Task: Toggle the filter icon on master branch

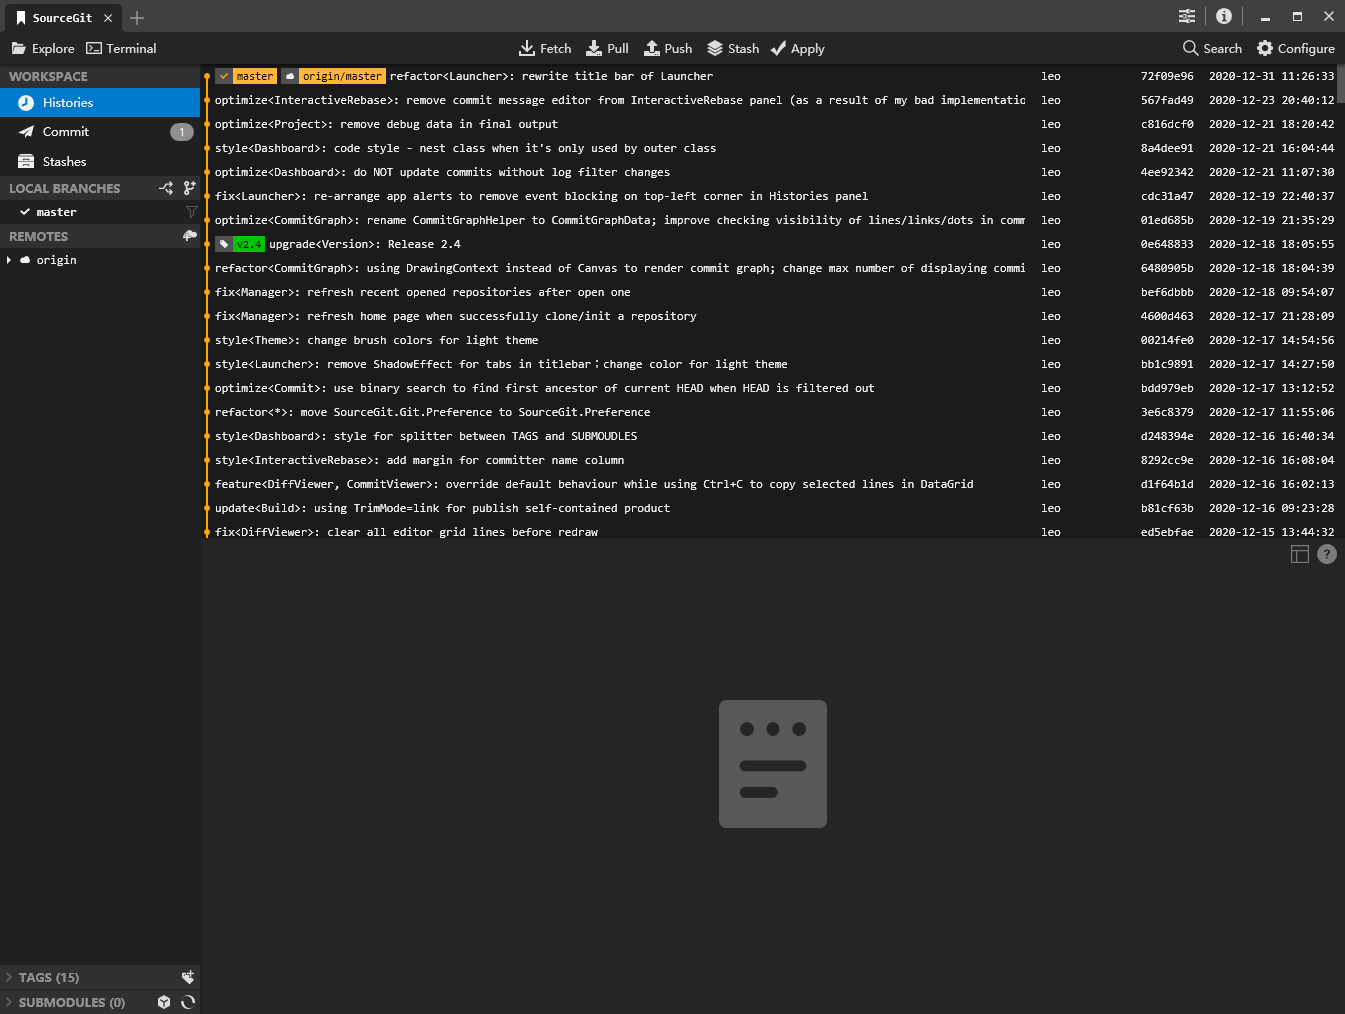Action: (x=191, y=212)
